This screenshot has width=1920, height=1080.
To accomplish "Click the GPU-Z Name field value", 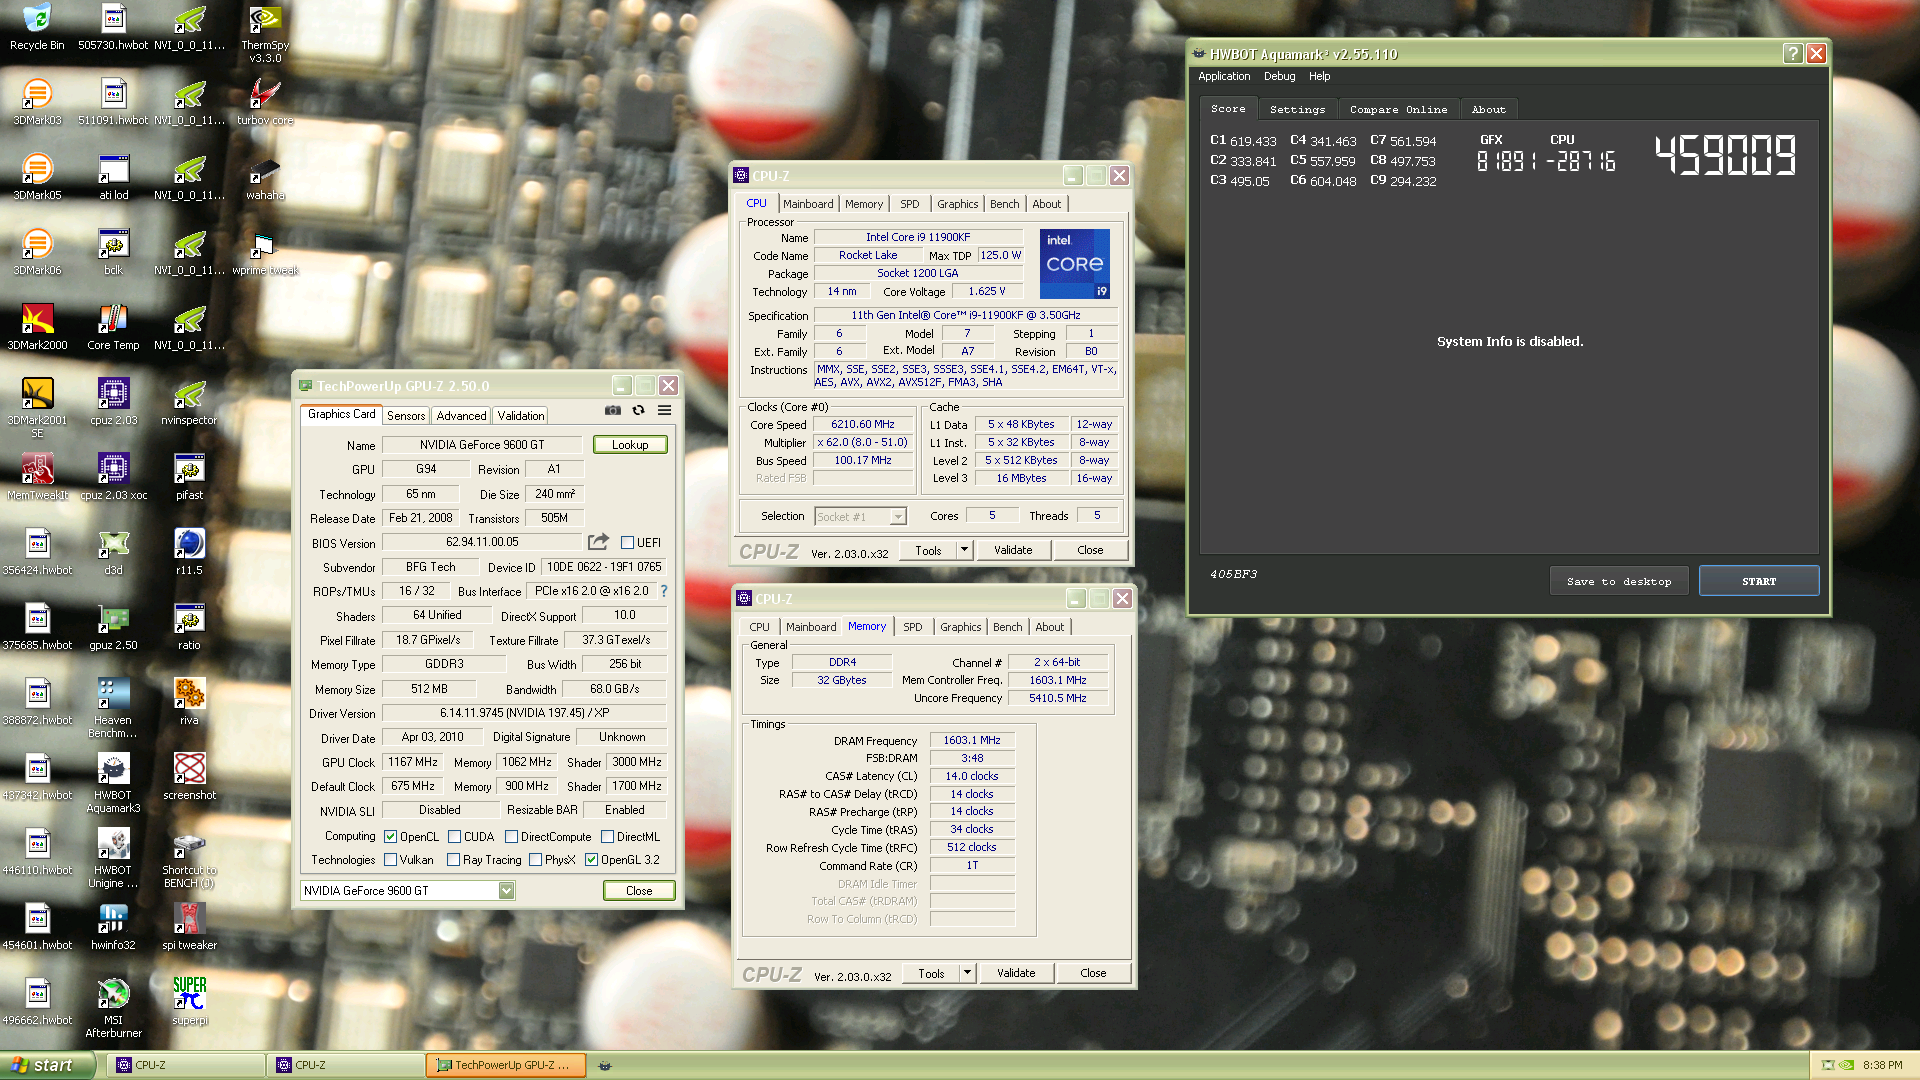I will pos(482,445).
